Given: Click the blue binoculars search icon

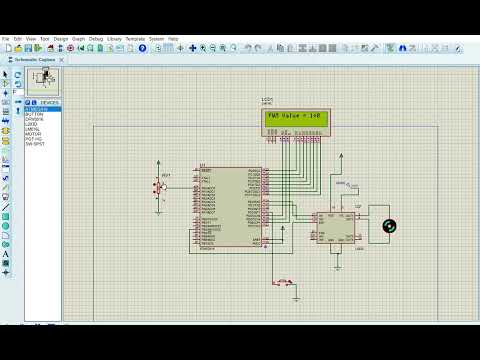Looking at the screenshot, I should [403, 48].
